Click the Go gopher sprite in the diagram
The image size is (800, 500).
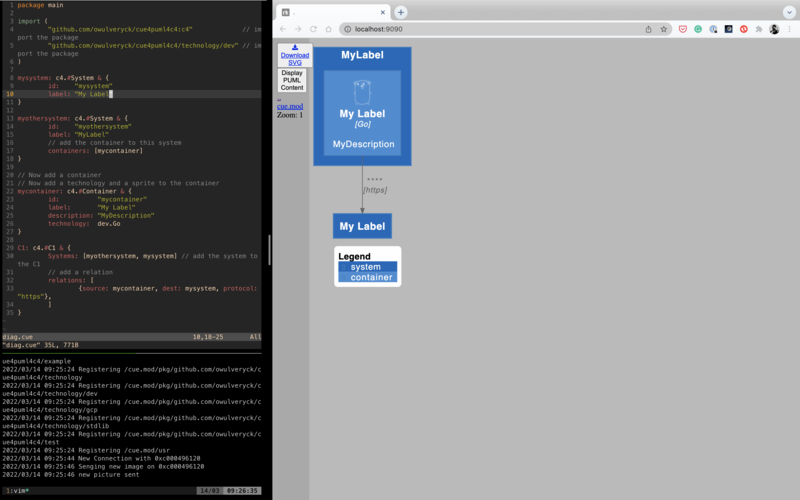click(362, 92)
